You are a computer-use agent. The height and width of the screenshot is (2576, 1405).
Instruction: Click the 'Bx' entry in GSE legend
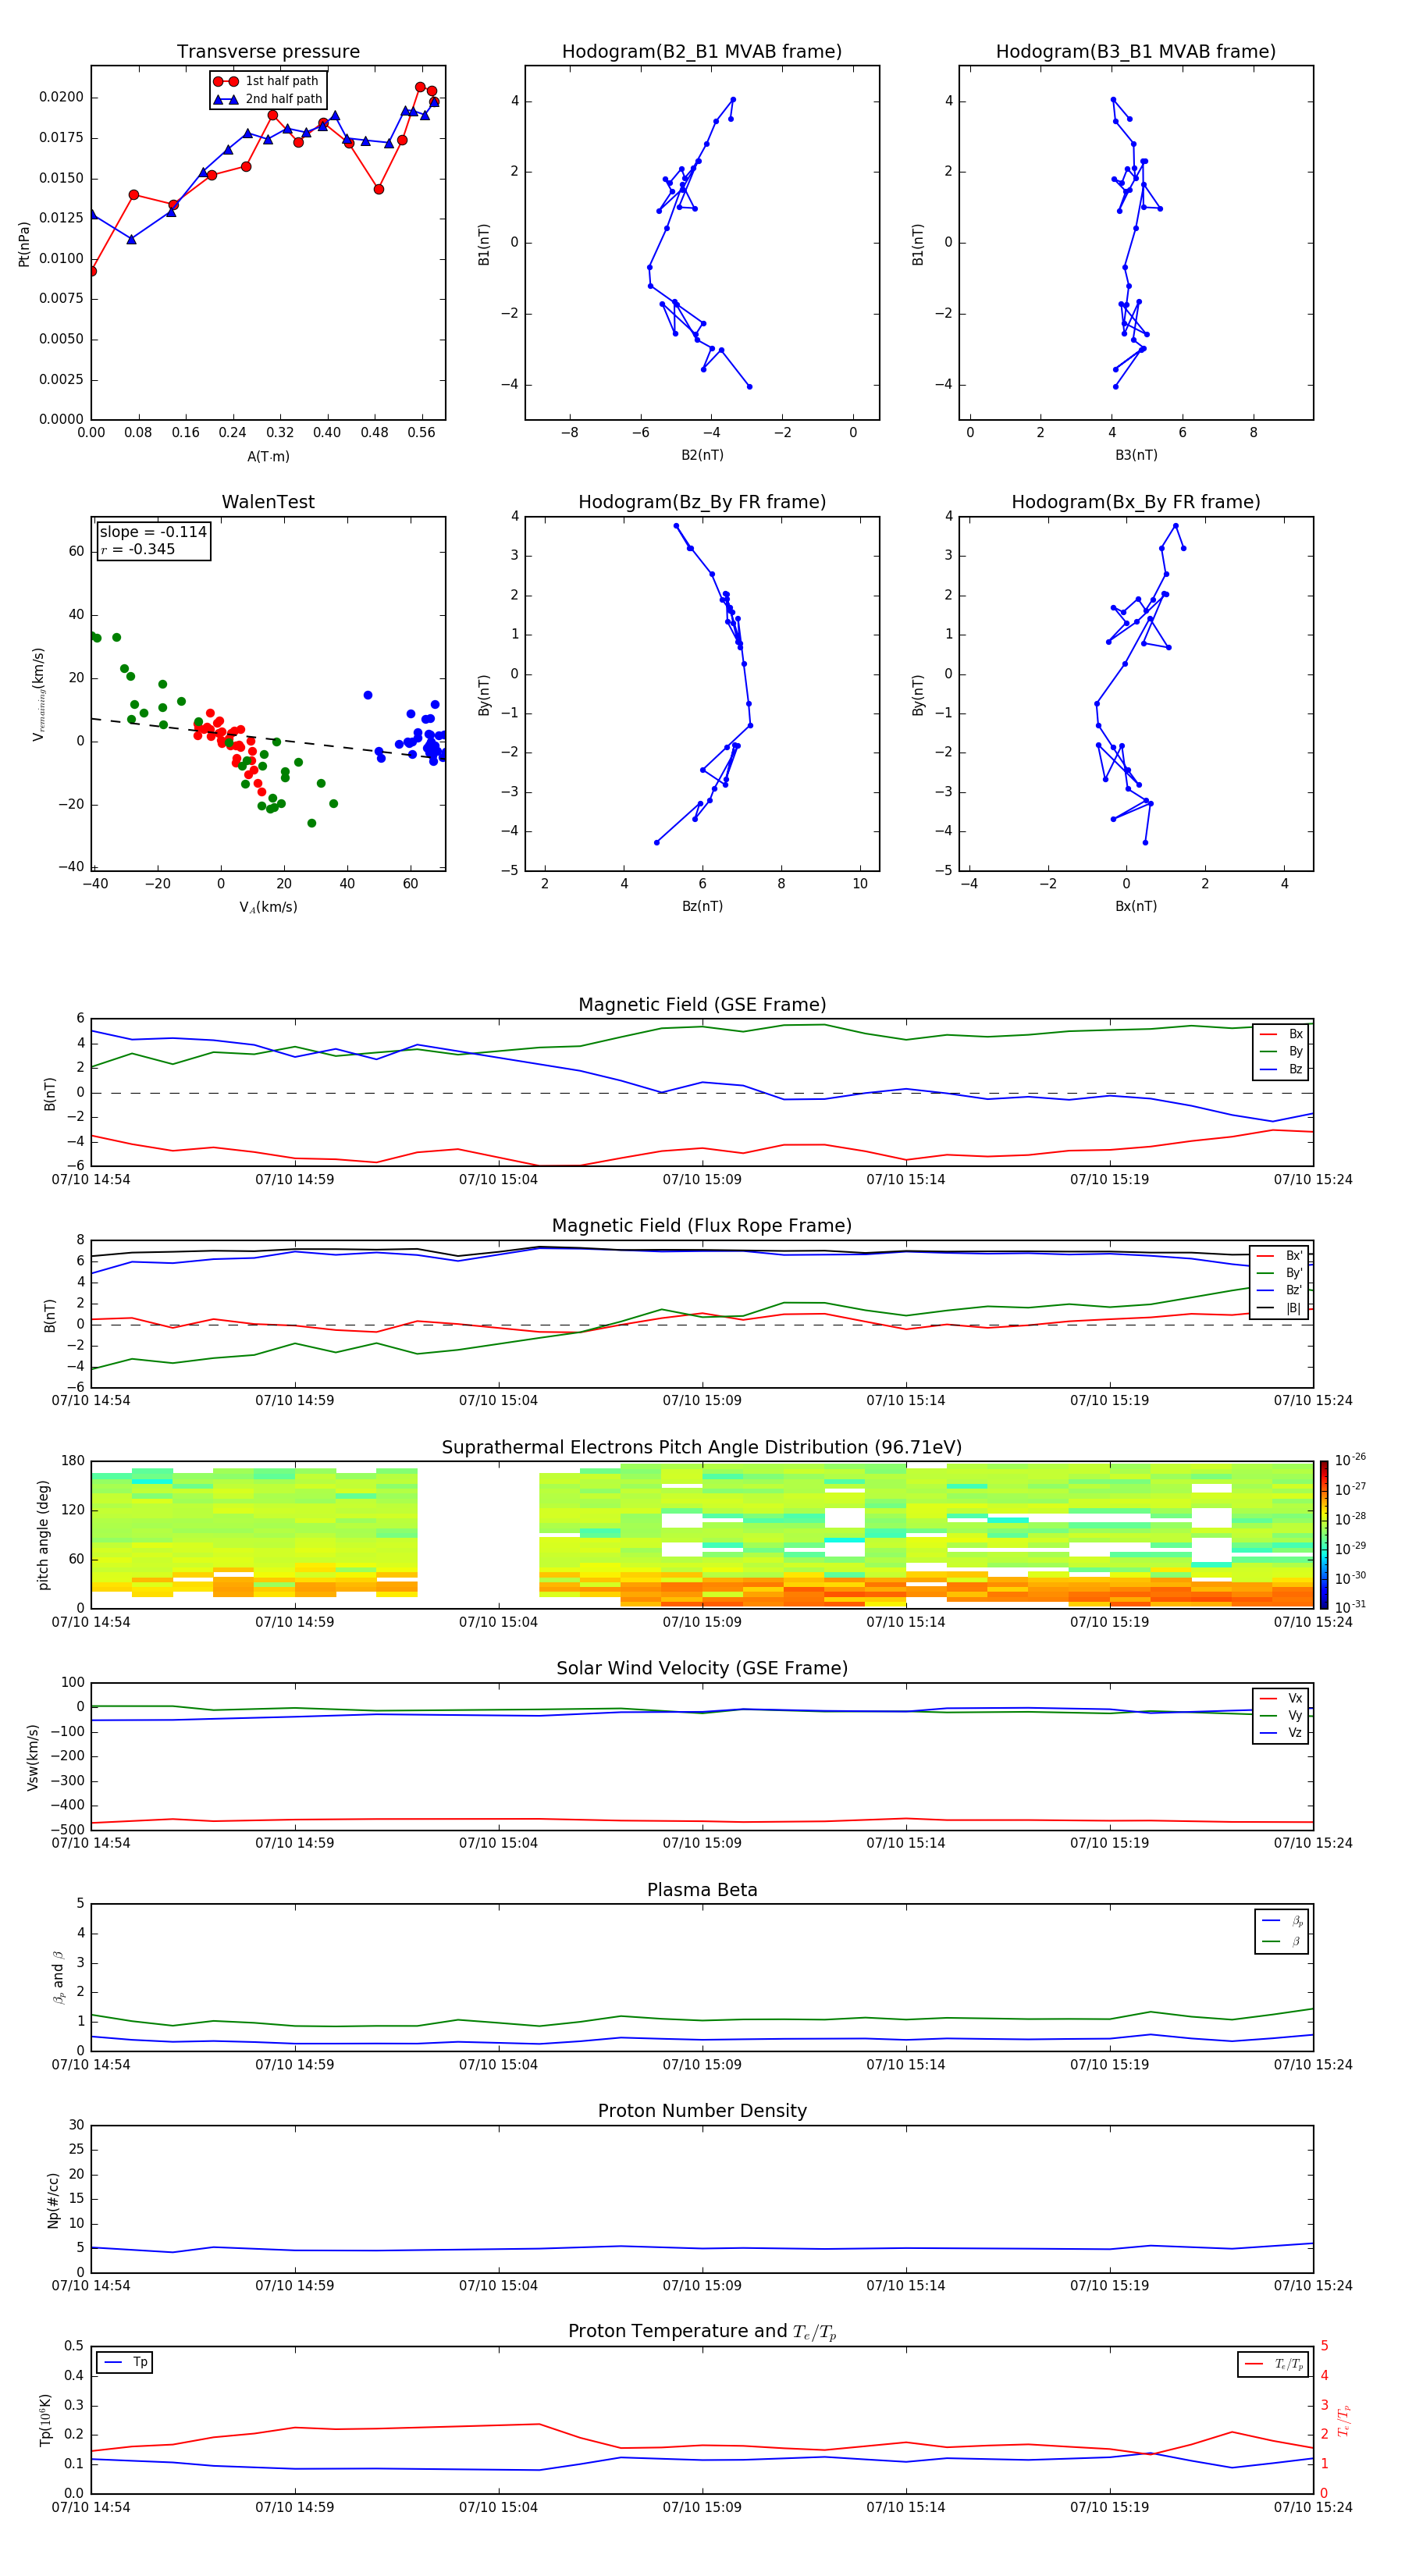(1282, 1034)
